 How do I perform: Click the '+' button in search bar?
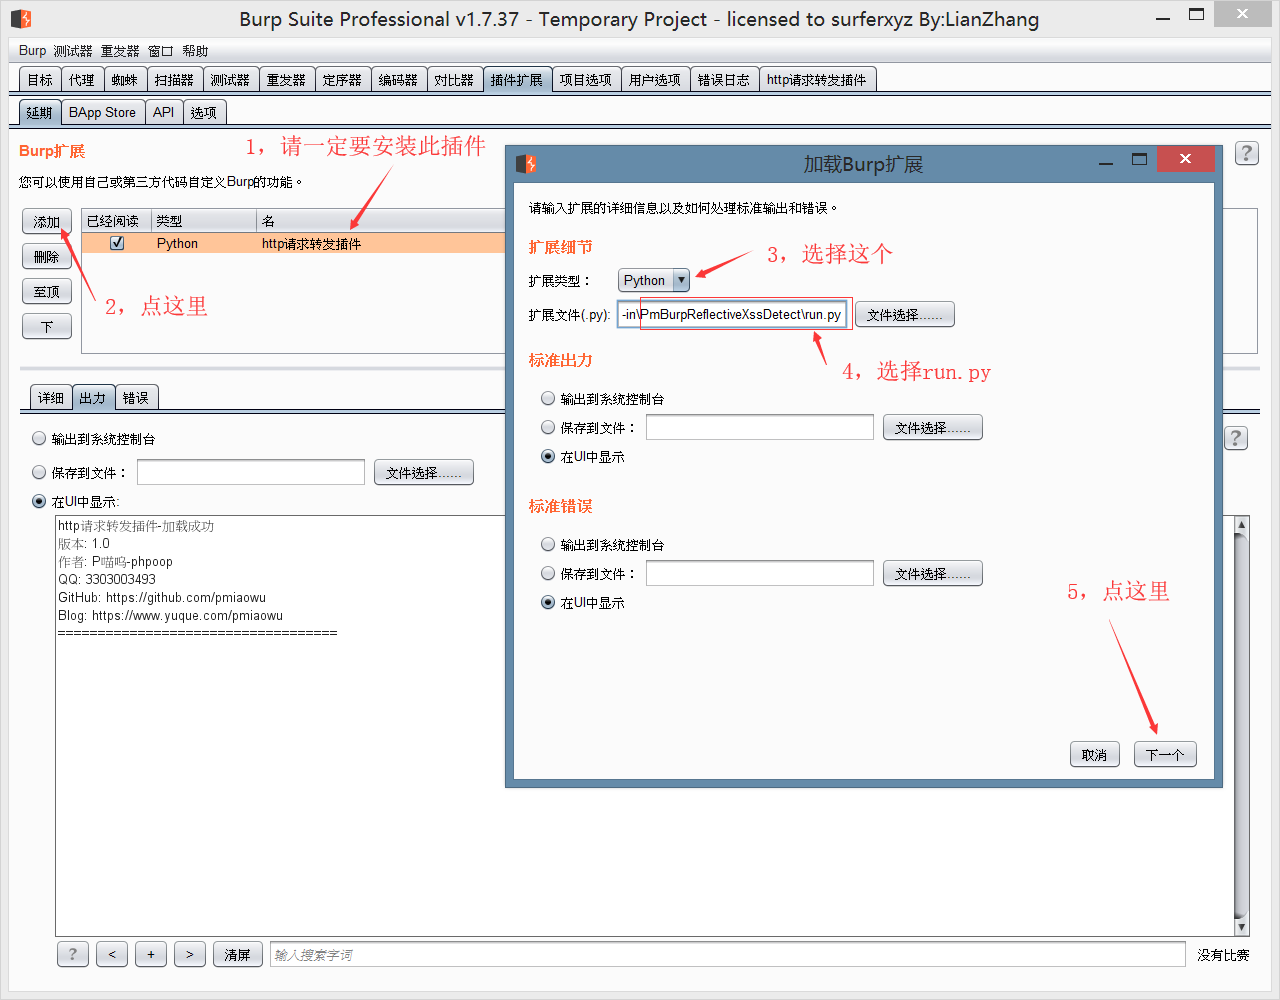point(151,954)
